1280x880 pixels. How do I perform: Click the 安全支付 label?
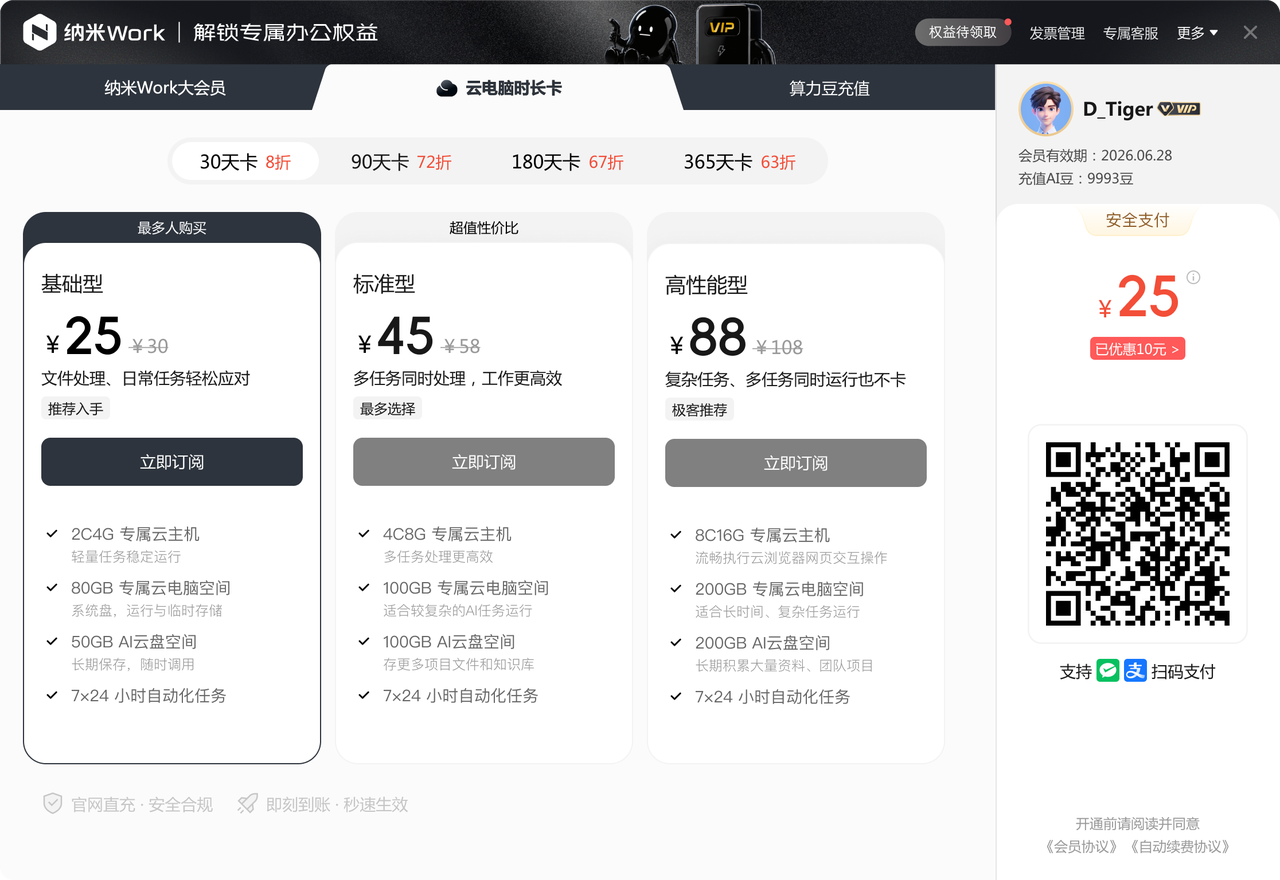tap(1137, 220)
